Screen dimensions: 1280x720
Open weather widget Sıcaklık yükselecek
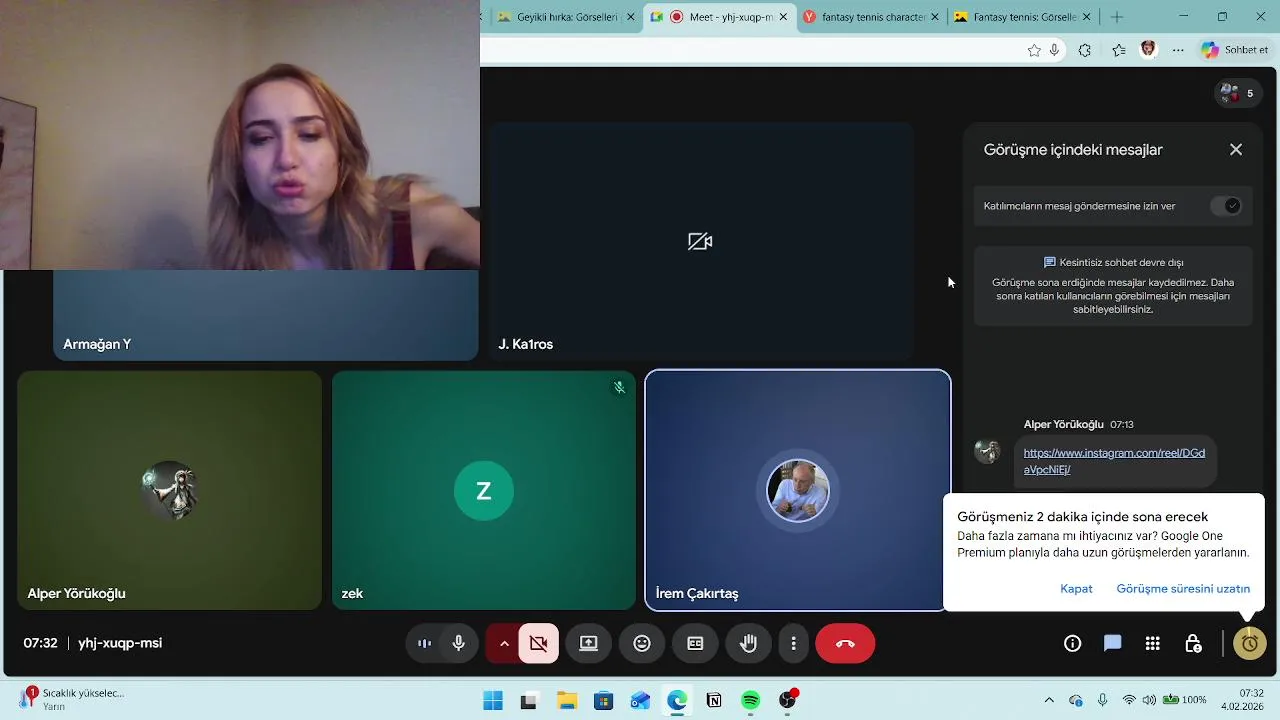(72, 699)
